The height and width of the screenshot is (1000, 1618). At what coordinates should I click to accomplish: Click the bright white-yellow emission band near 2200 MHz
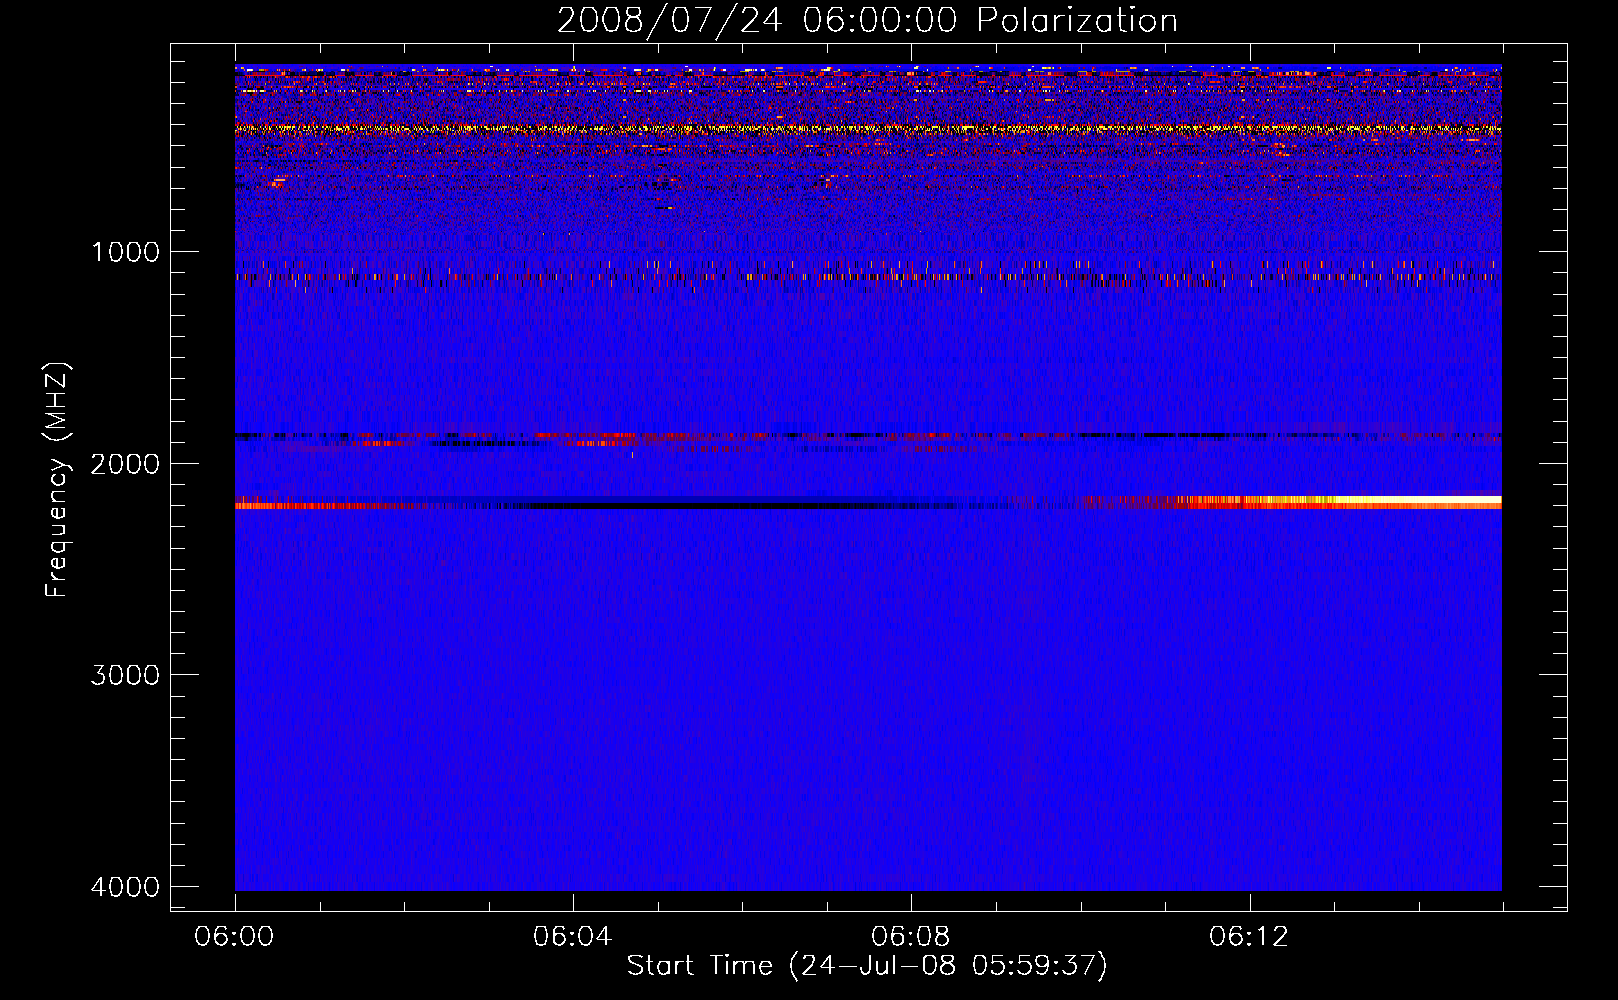[x=1340, y=502]
